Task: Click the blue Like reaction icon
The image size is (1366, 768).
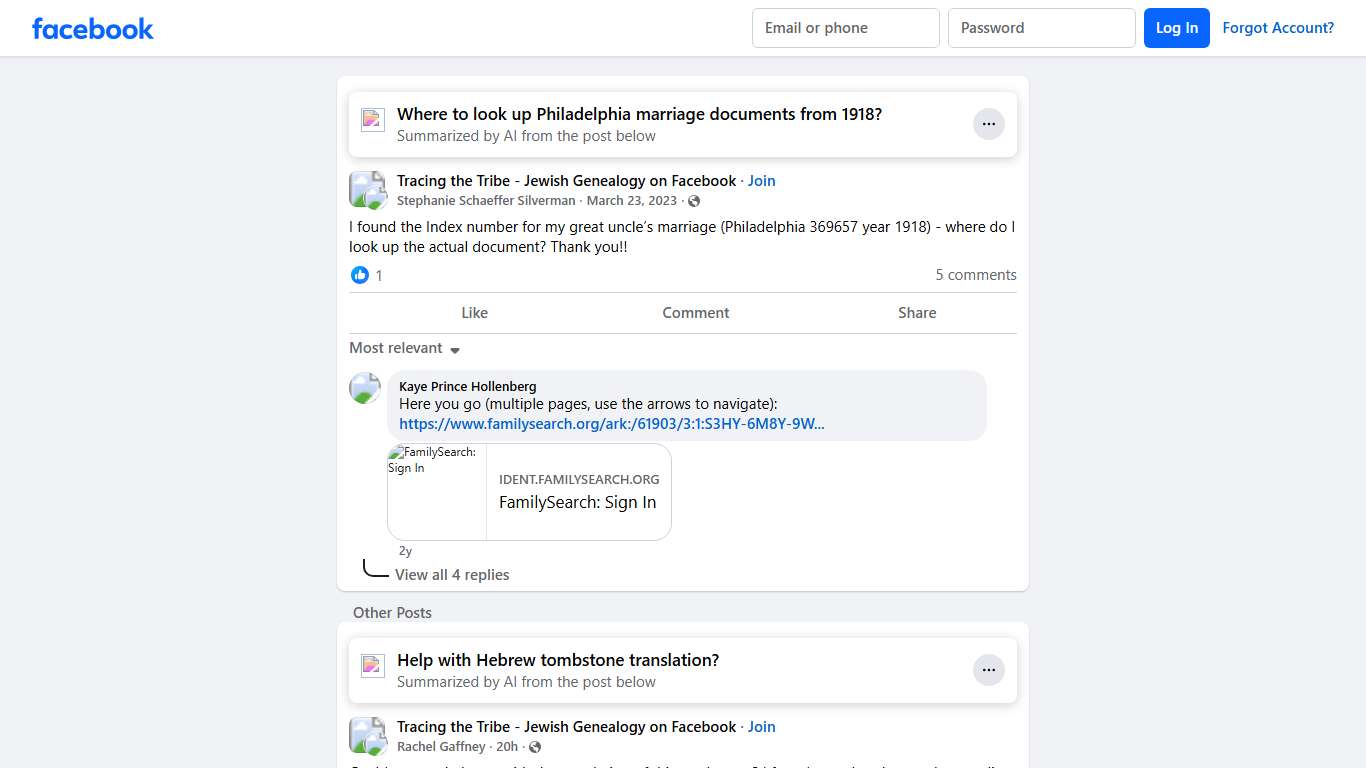Action: 360,275
